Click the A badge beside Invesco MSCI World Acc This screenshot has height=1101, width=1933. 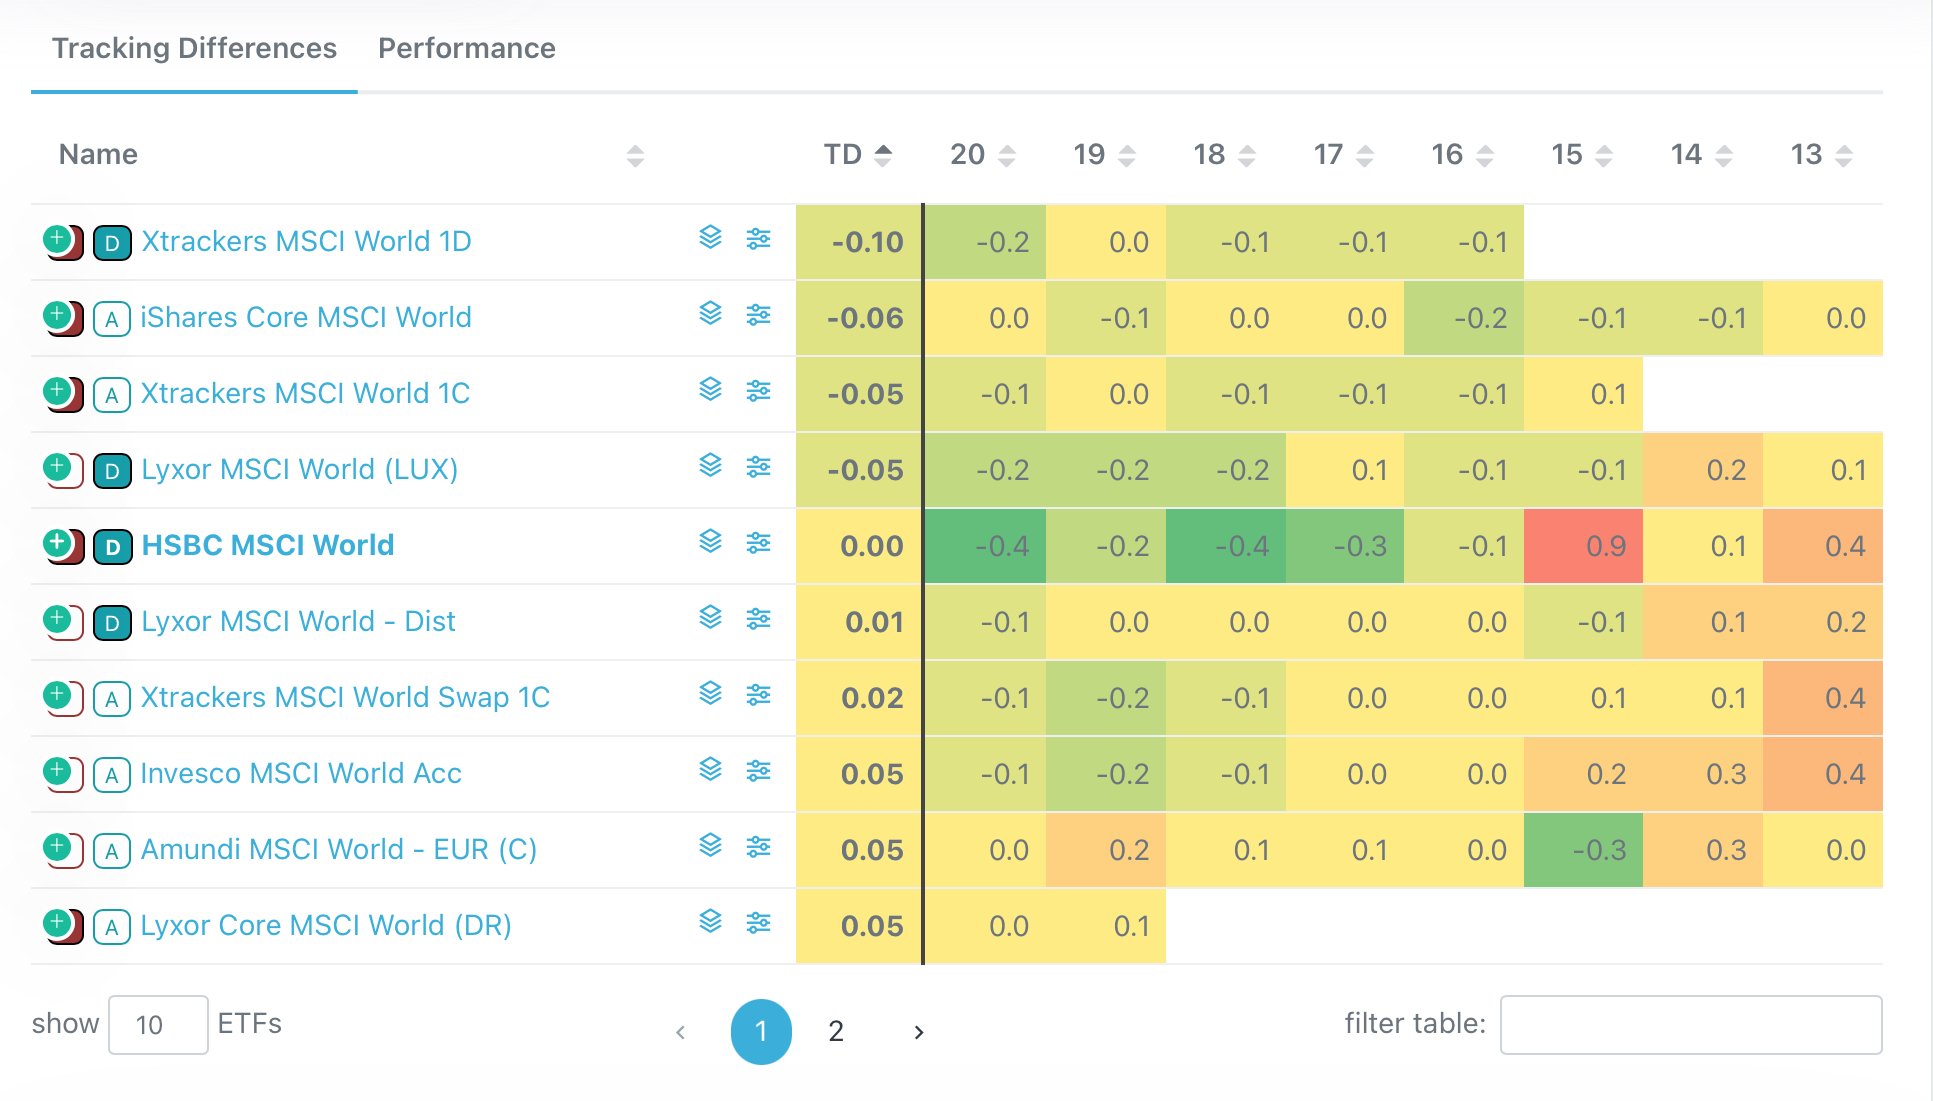112,775
